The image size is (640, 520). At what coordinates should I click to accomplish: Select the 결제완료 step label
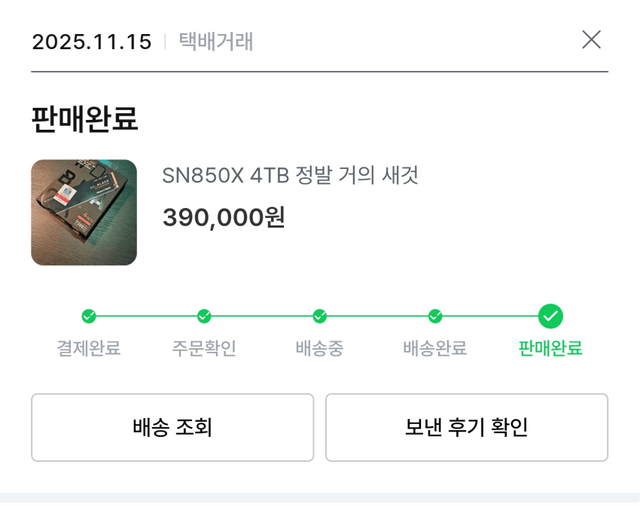89,349
